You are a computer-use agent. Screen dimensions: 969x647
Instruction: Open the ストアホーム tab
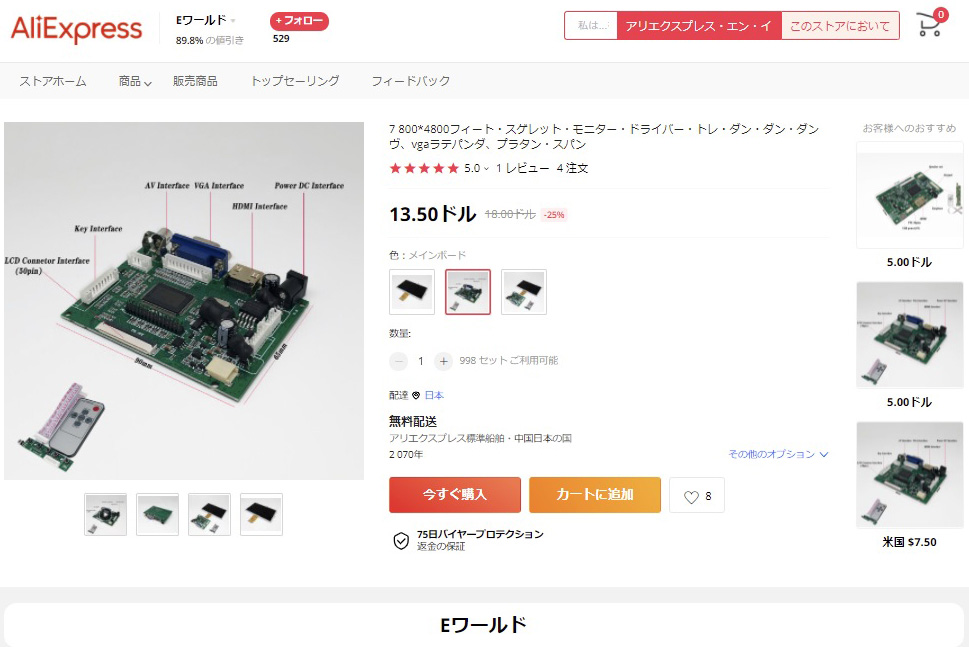click(x=53, y=81)
